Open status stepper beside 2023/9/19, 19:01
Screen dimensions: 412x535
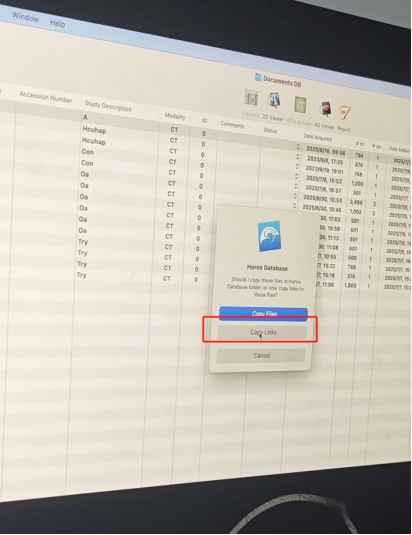297,167
